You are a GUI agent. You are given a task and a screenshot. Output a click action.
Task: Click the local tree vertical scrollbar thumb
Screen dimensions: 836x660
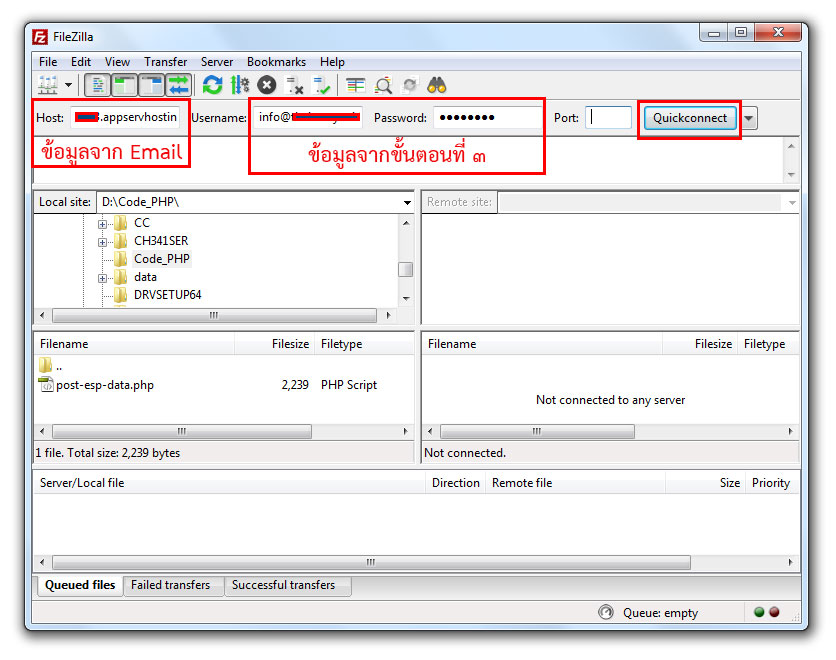405,269
